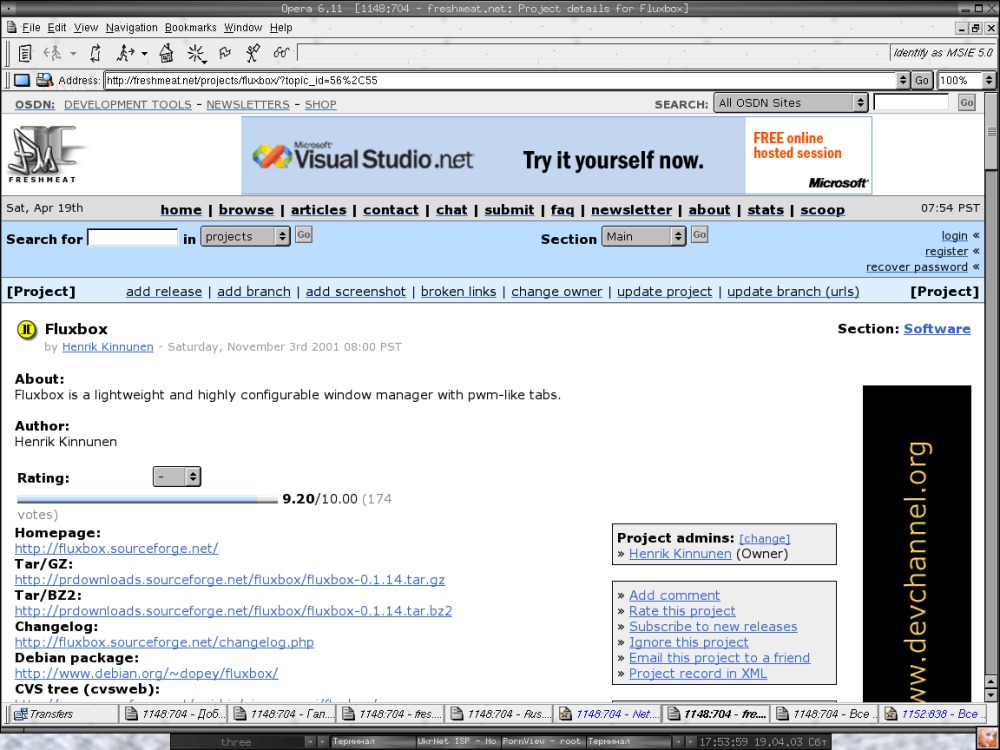Open the File menu
The height and width of the screenshot is (750, 1000).
[31, 27]
